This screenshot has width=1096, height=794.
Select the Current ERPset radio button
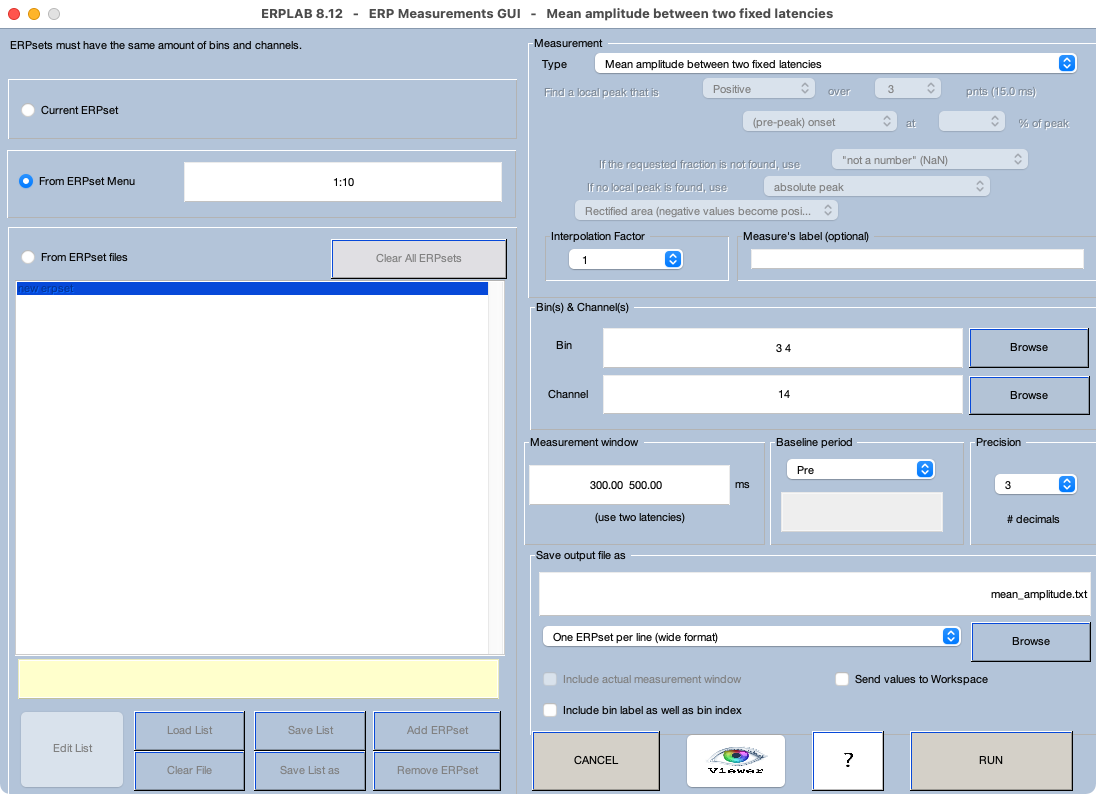point(28,110)
